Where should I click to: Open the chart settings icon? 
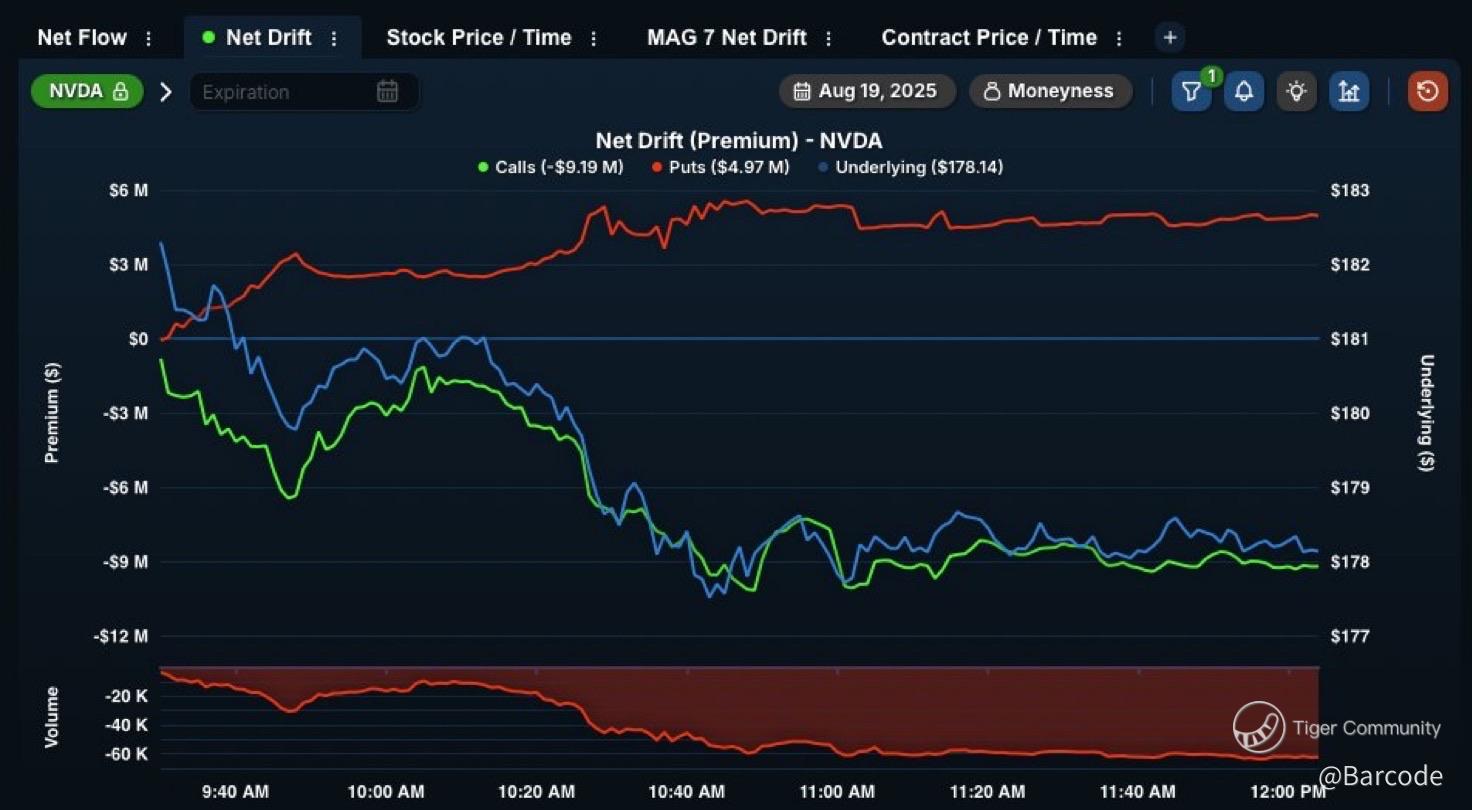tap(1349, 92)
